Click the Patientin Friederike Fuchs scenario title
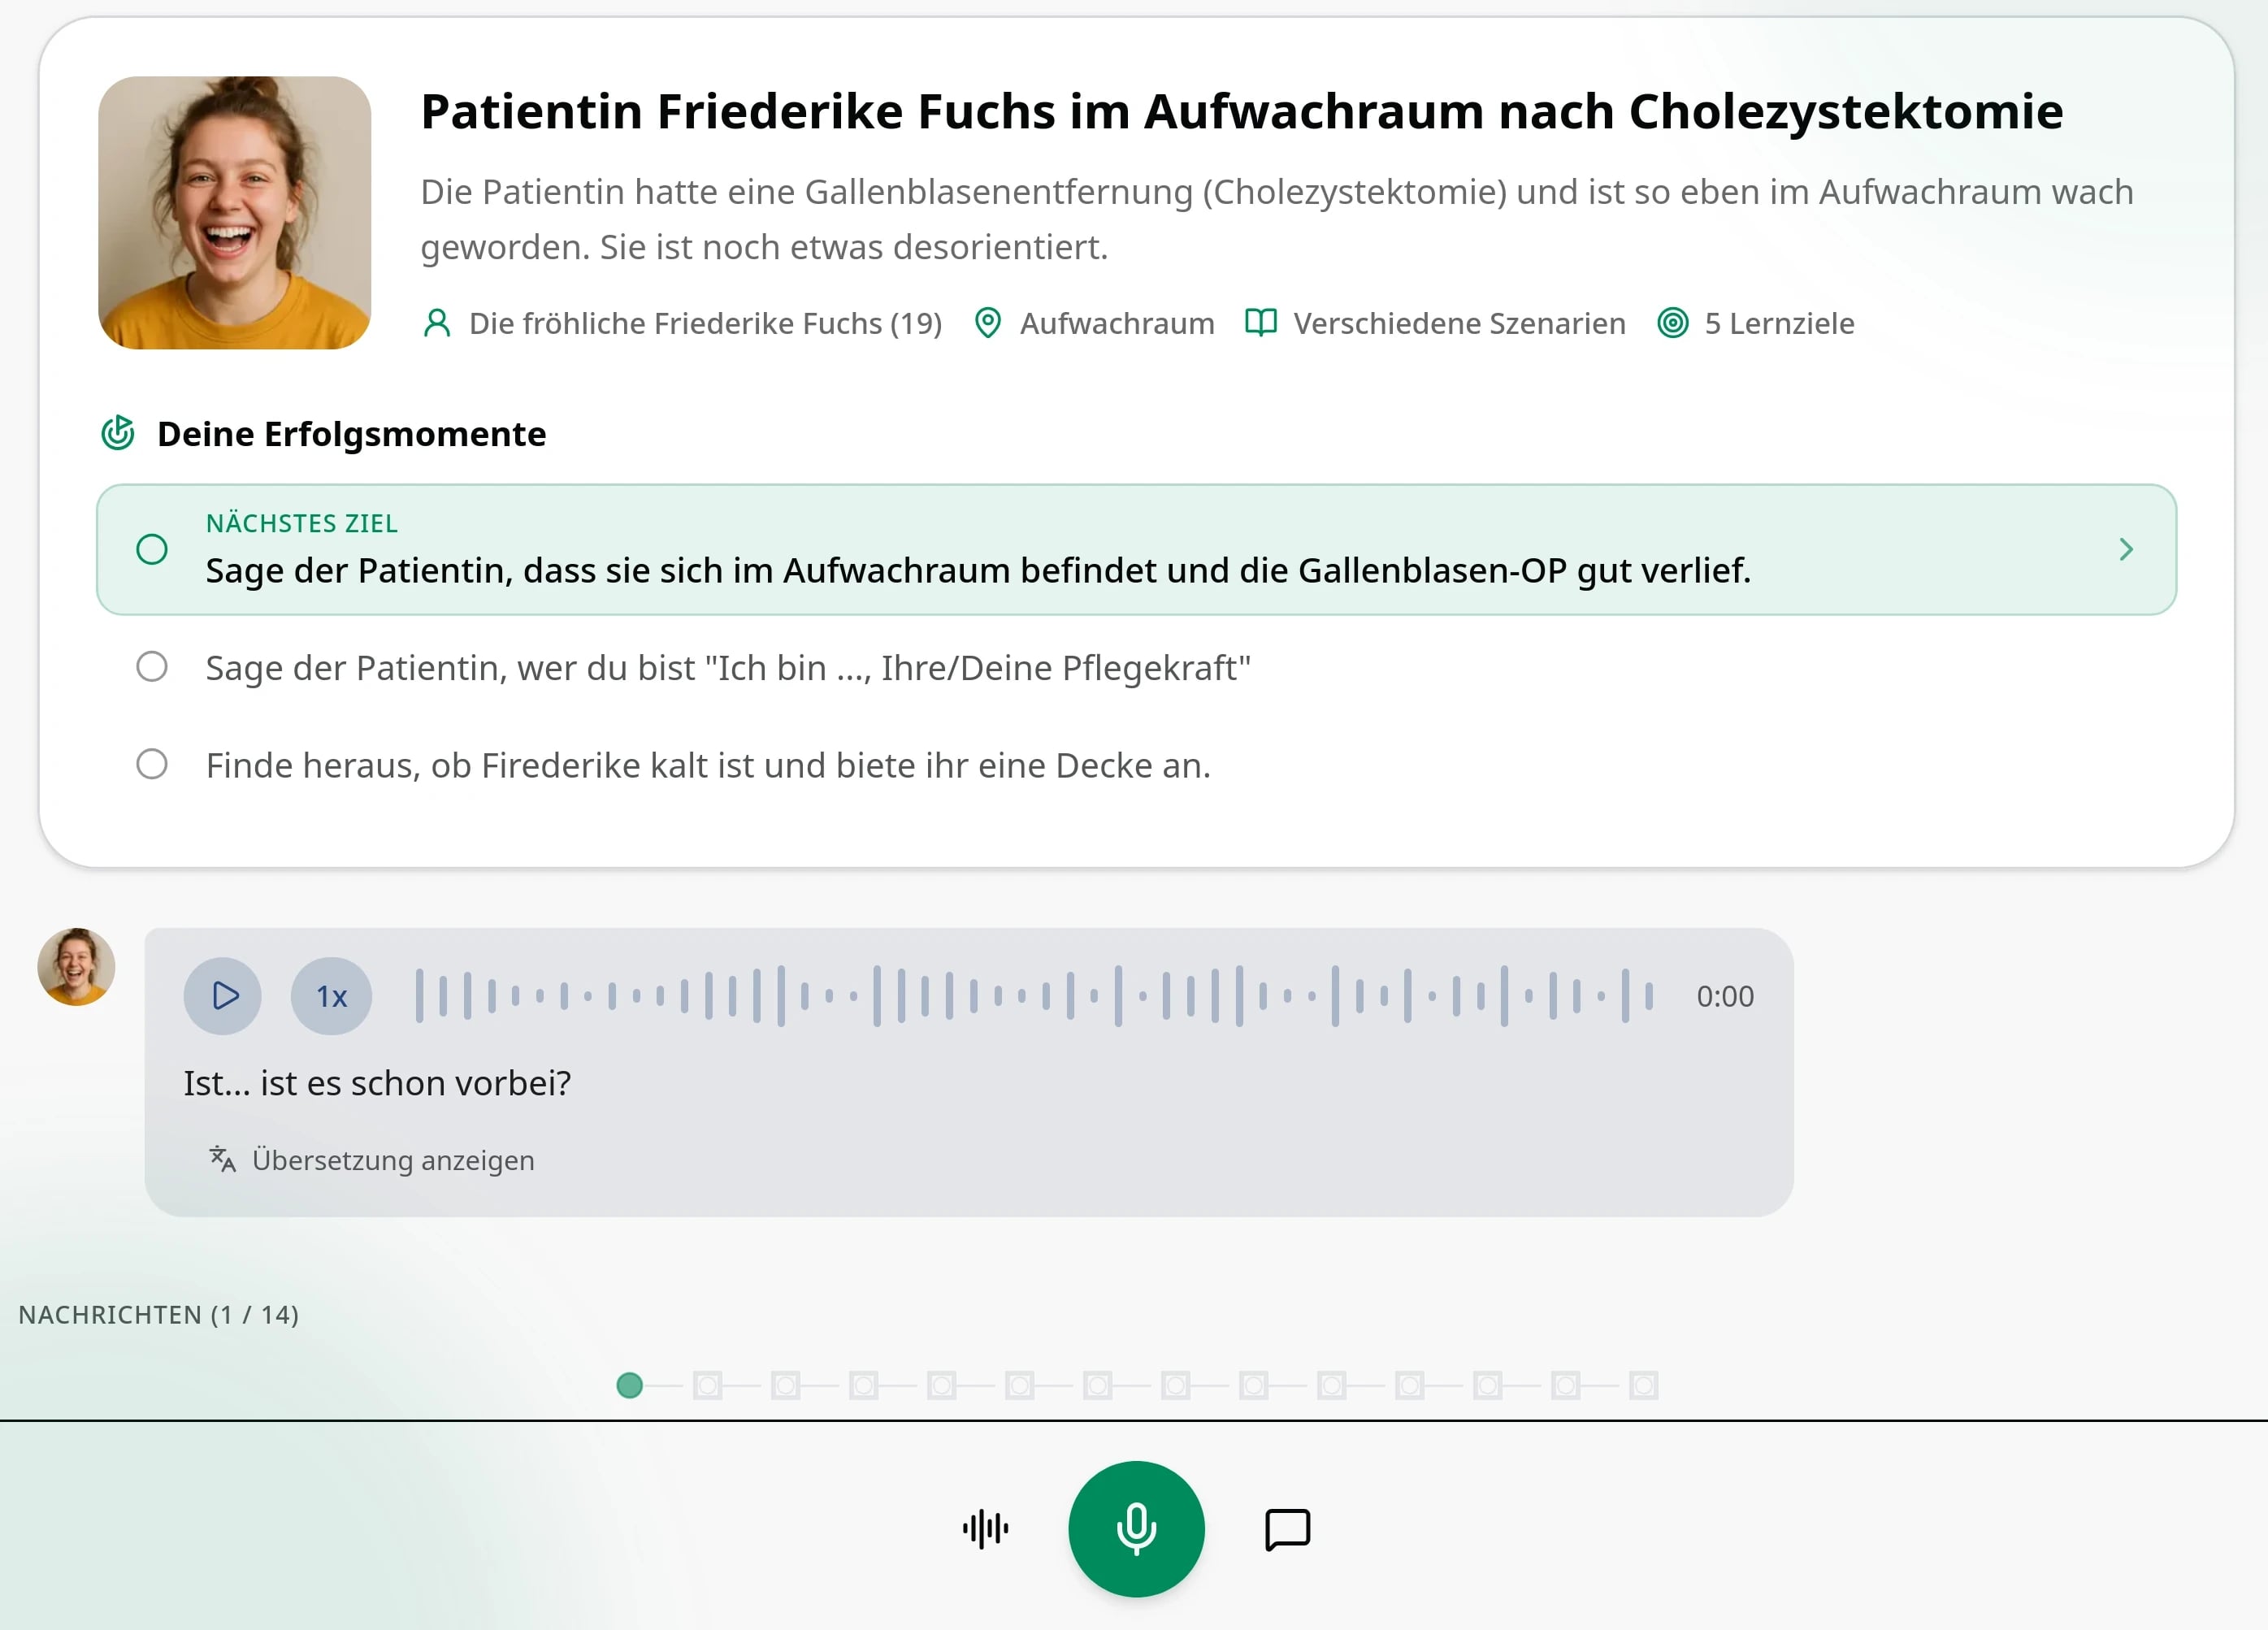2268x1630 pixels. tap(1241, 111)
